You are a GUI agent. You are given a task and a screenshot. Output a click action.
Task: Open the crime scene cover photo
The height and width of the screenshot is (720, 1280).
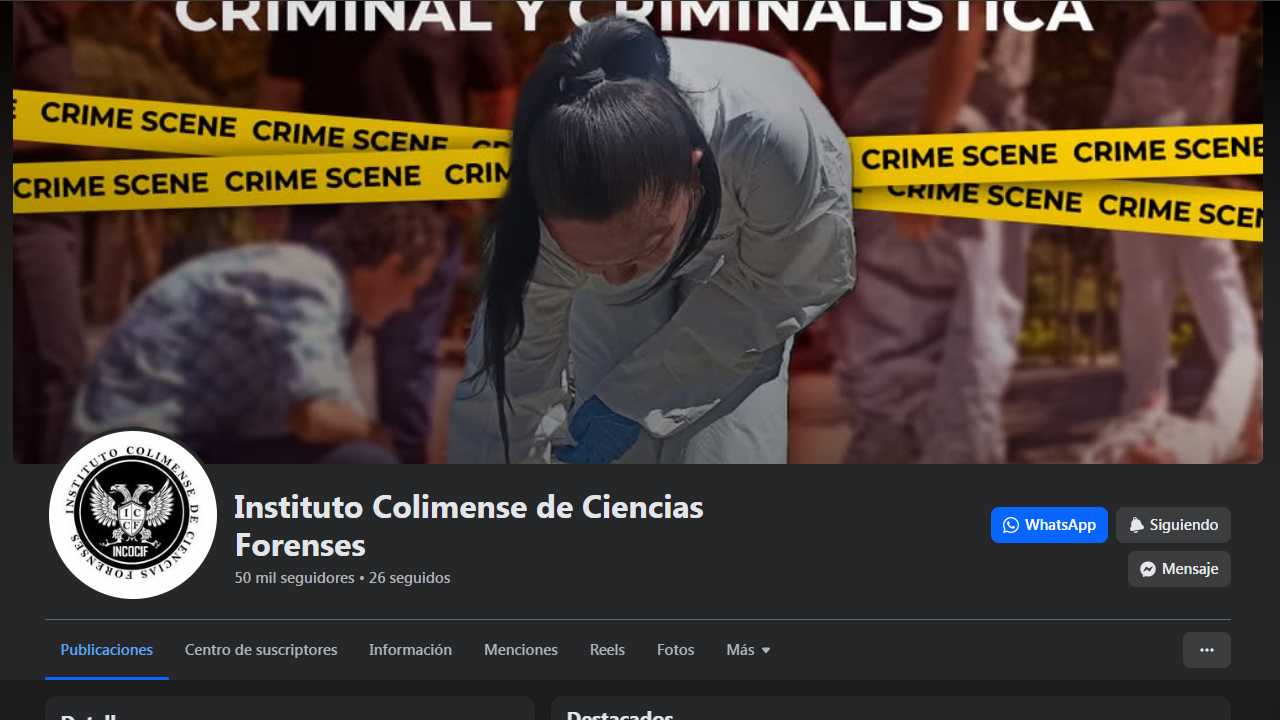(638, 232)
